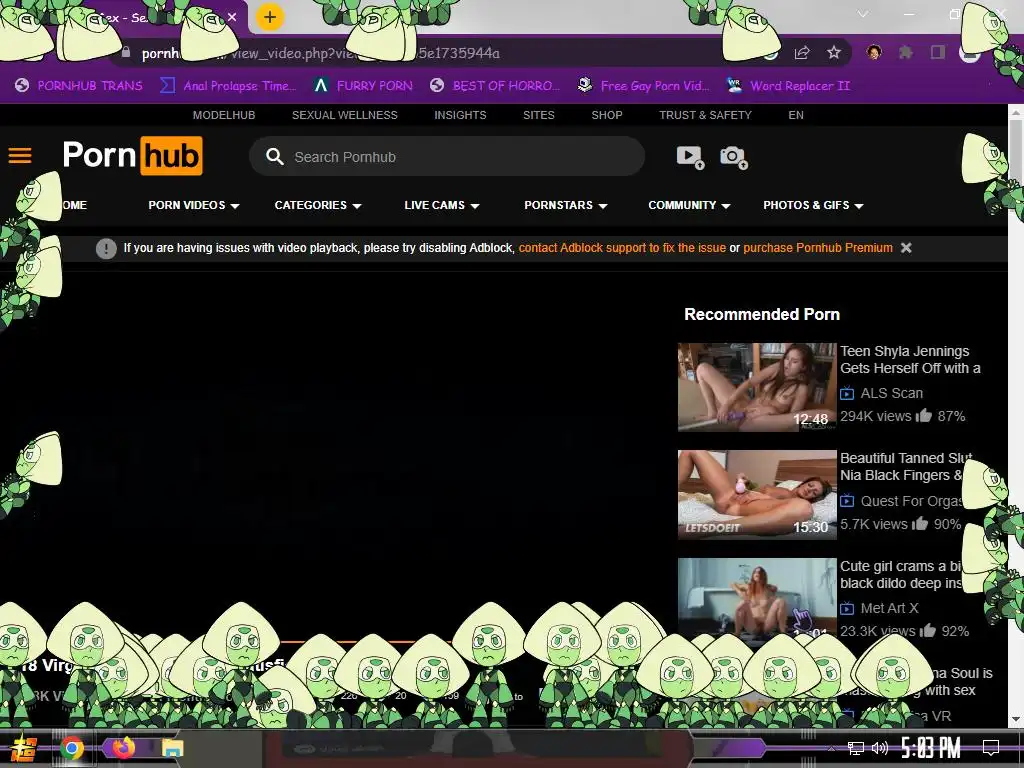This screenshot has width=1024, height=768.
Task: Expand the PORN VIDEOS dropdown
Action: point(194,205)
